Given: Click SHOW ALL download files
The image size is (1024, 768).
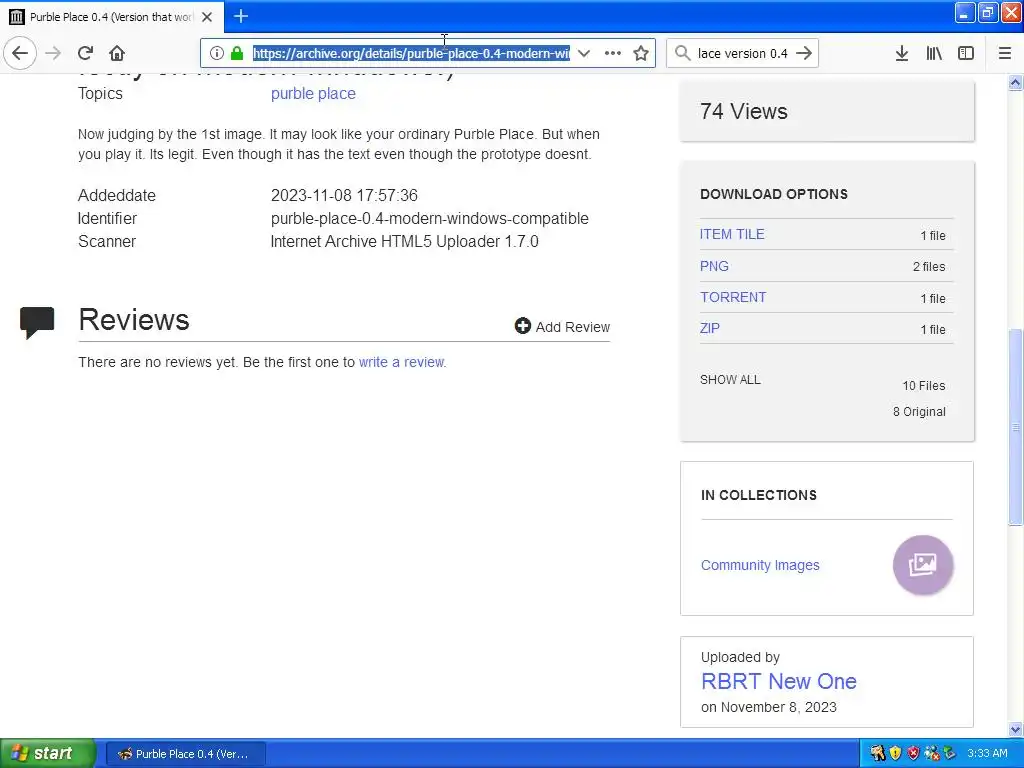Looking at the screenshot, I should [730, 380].
